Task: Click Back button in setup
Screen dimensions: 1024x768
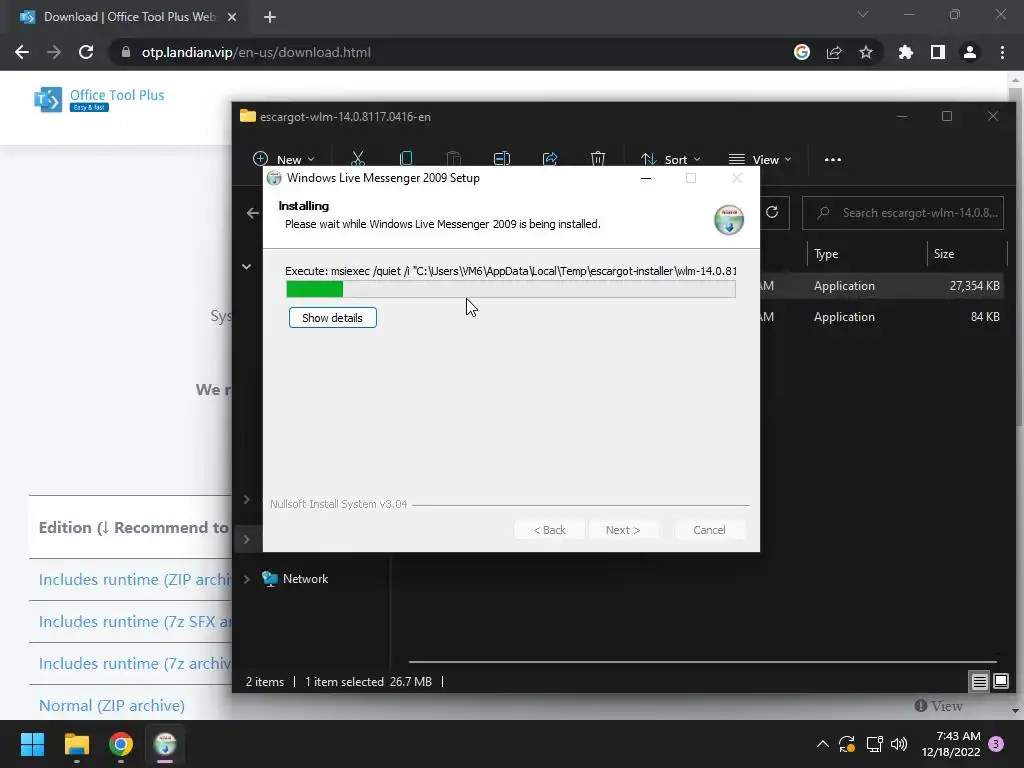Action: [549, 530]
